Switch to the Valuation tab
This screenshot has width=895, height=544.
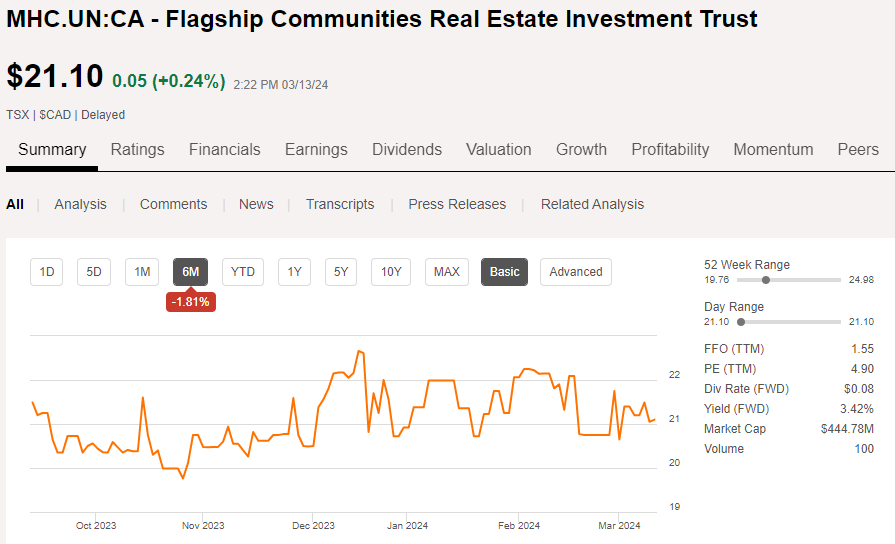tap(498, 150)
